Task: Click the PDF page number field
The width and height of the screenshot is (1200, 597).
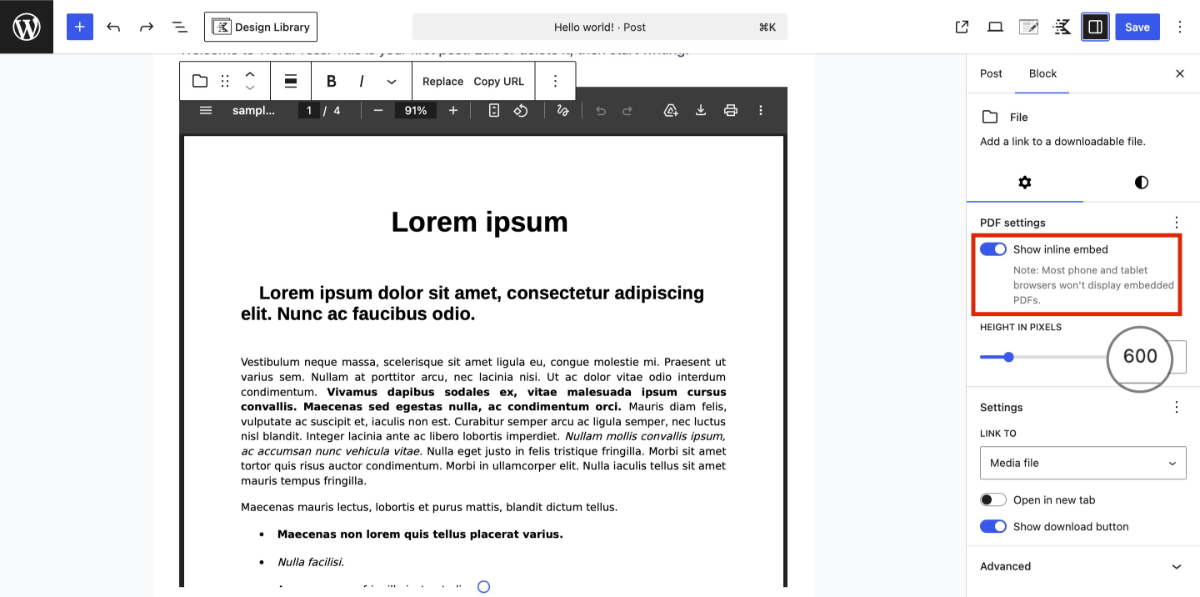Action: tap(309, 110)
